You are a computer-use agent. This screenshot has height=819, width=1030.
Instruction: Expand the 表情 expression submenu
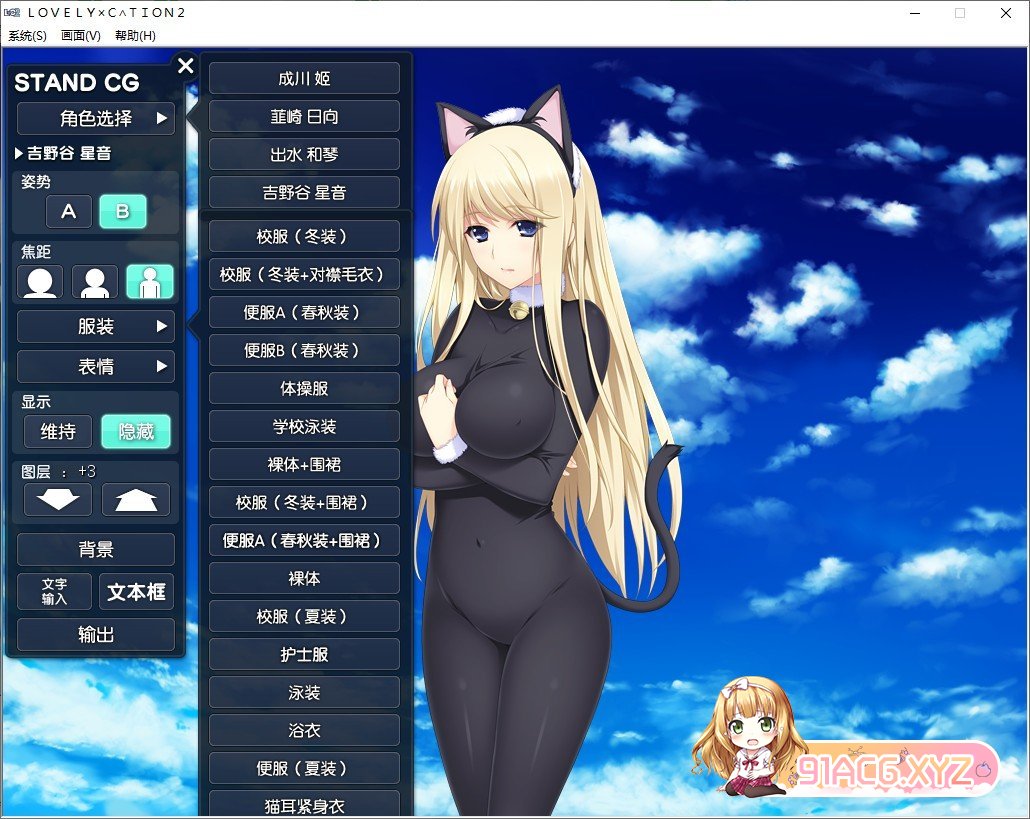(x=96, y=366)
